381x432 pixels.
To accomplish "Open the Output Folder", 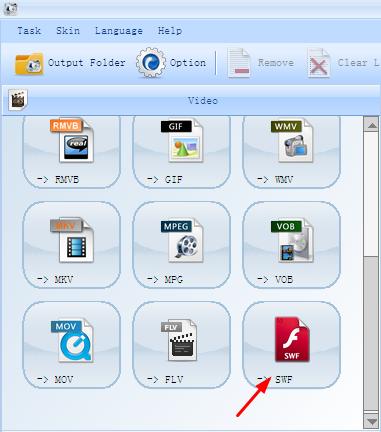I will [70, 63].
